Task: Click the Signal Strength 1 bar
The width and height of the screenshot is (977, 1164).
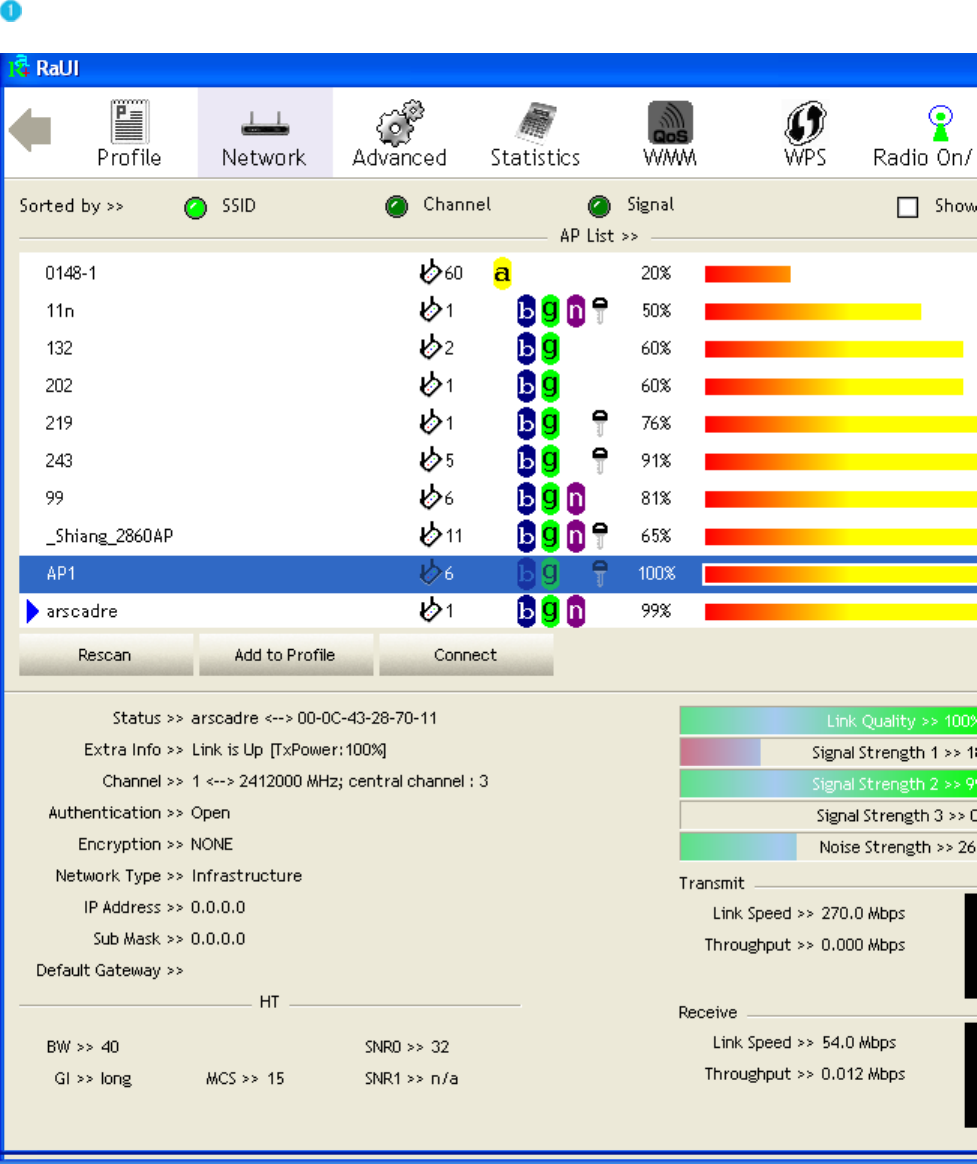Action: pyautogui.click(x=829, y=752)
